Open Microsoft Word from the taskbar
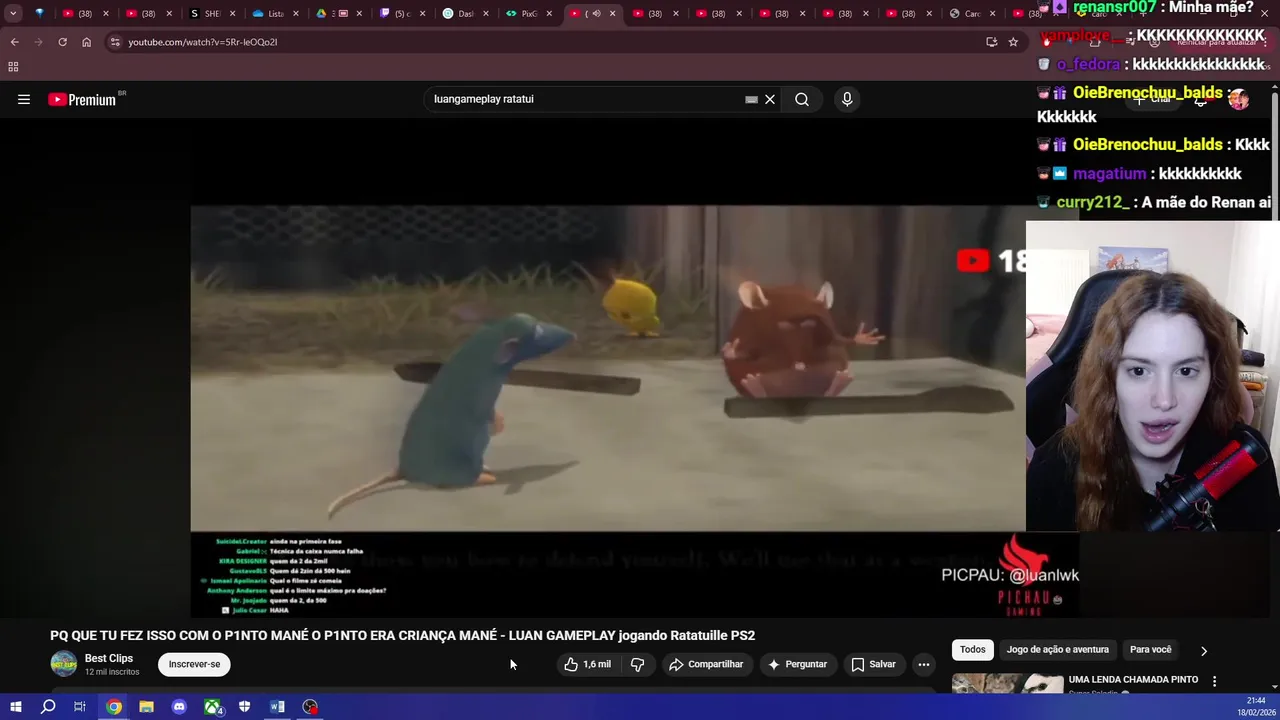This screenshot has width=1280, height=720. pyautogui.click(x=277, y=707)
